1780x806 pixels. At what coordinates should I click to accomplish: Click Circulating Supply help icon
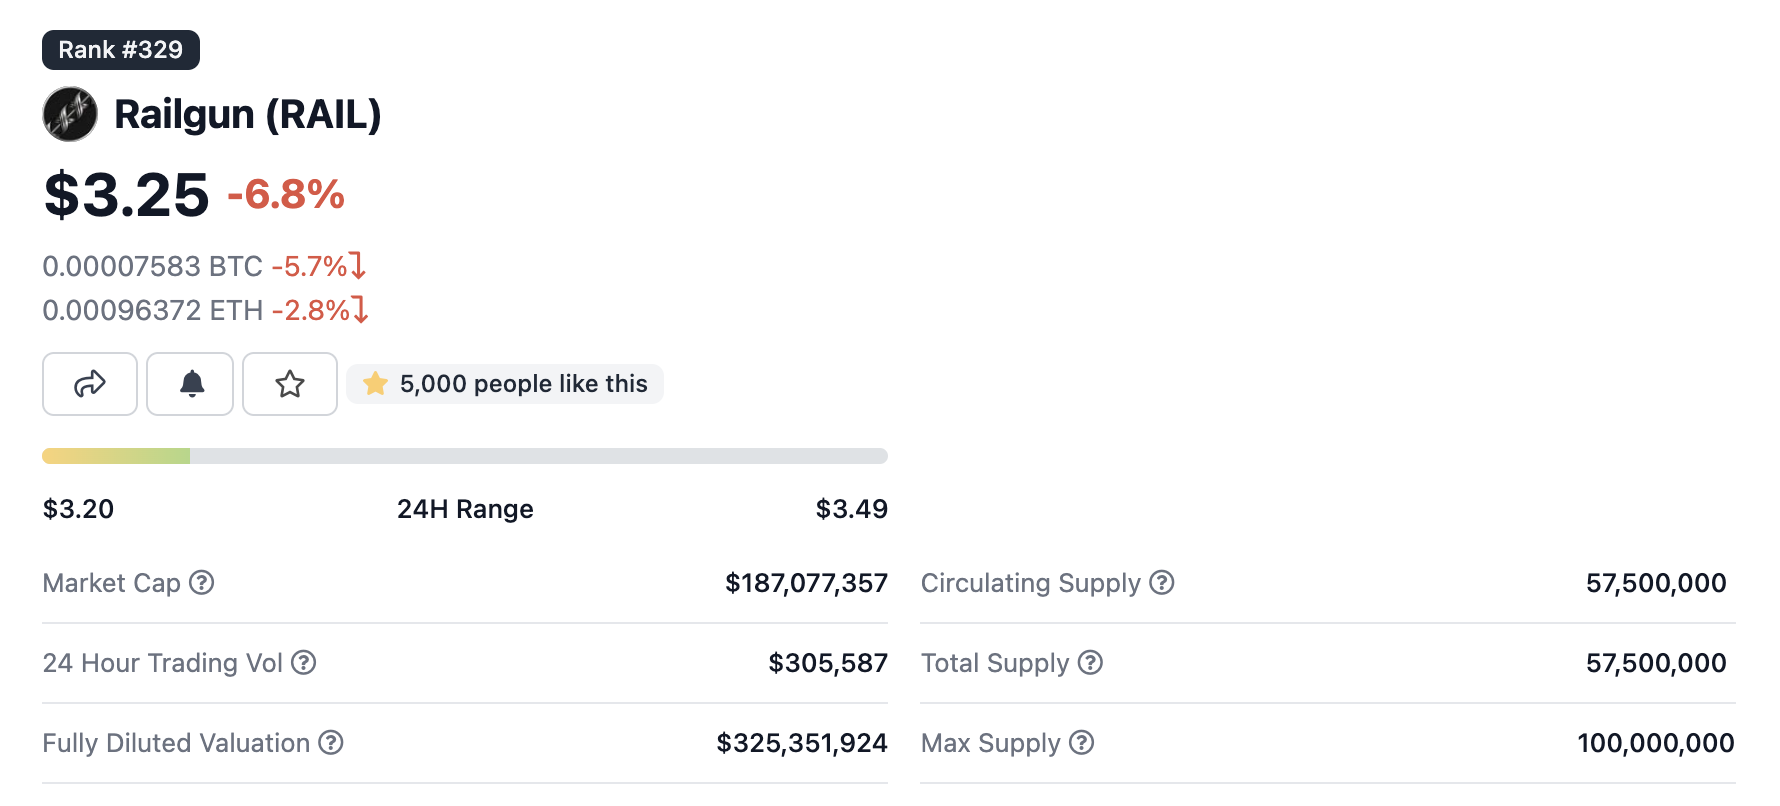coord(1162,582)
